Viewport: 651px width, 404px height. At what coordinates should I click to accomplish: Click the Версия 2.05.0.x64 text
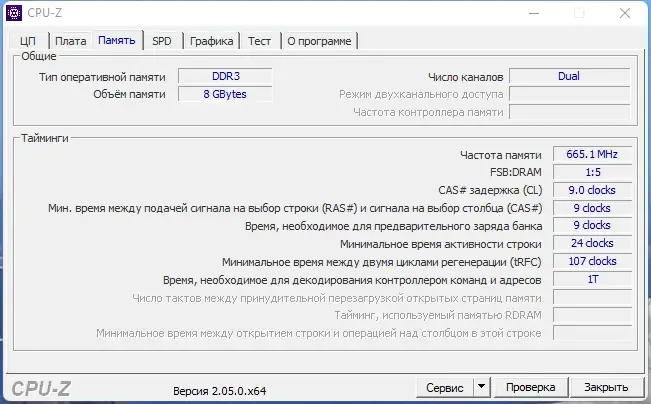[x=220, y=391]
